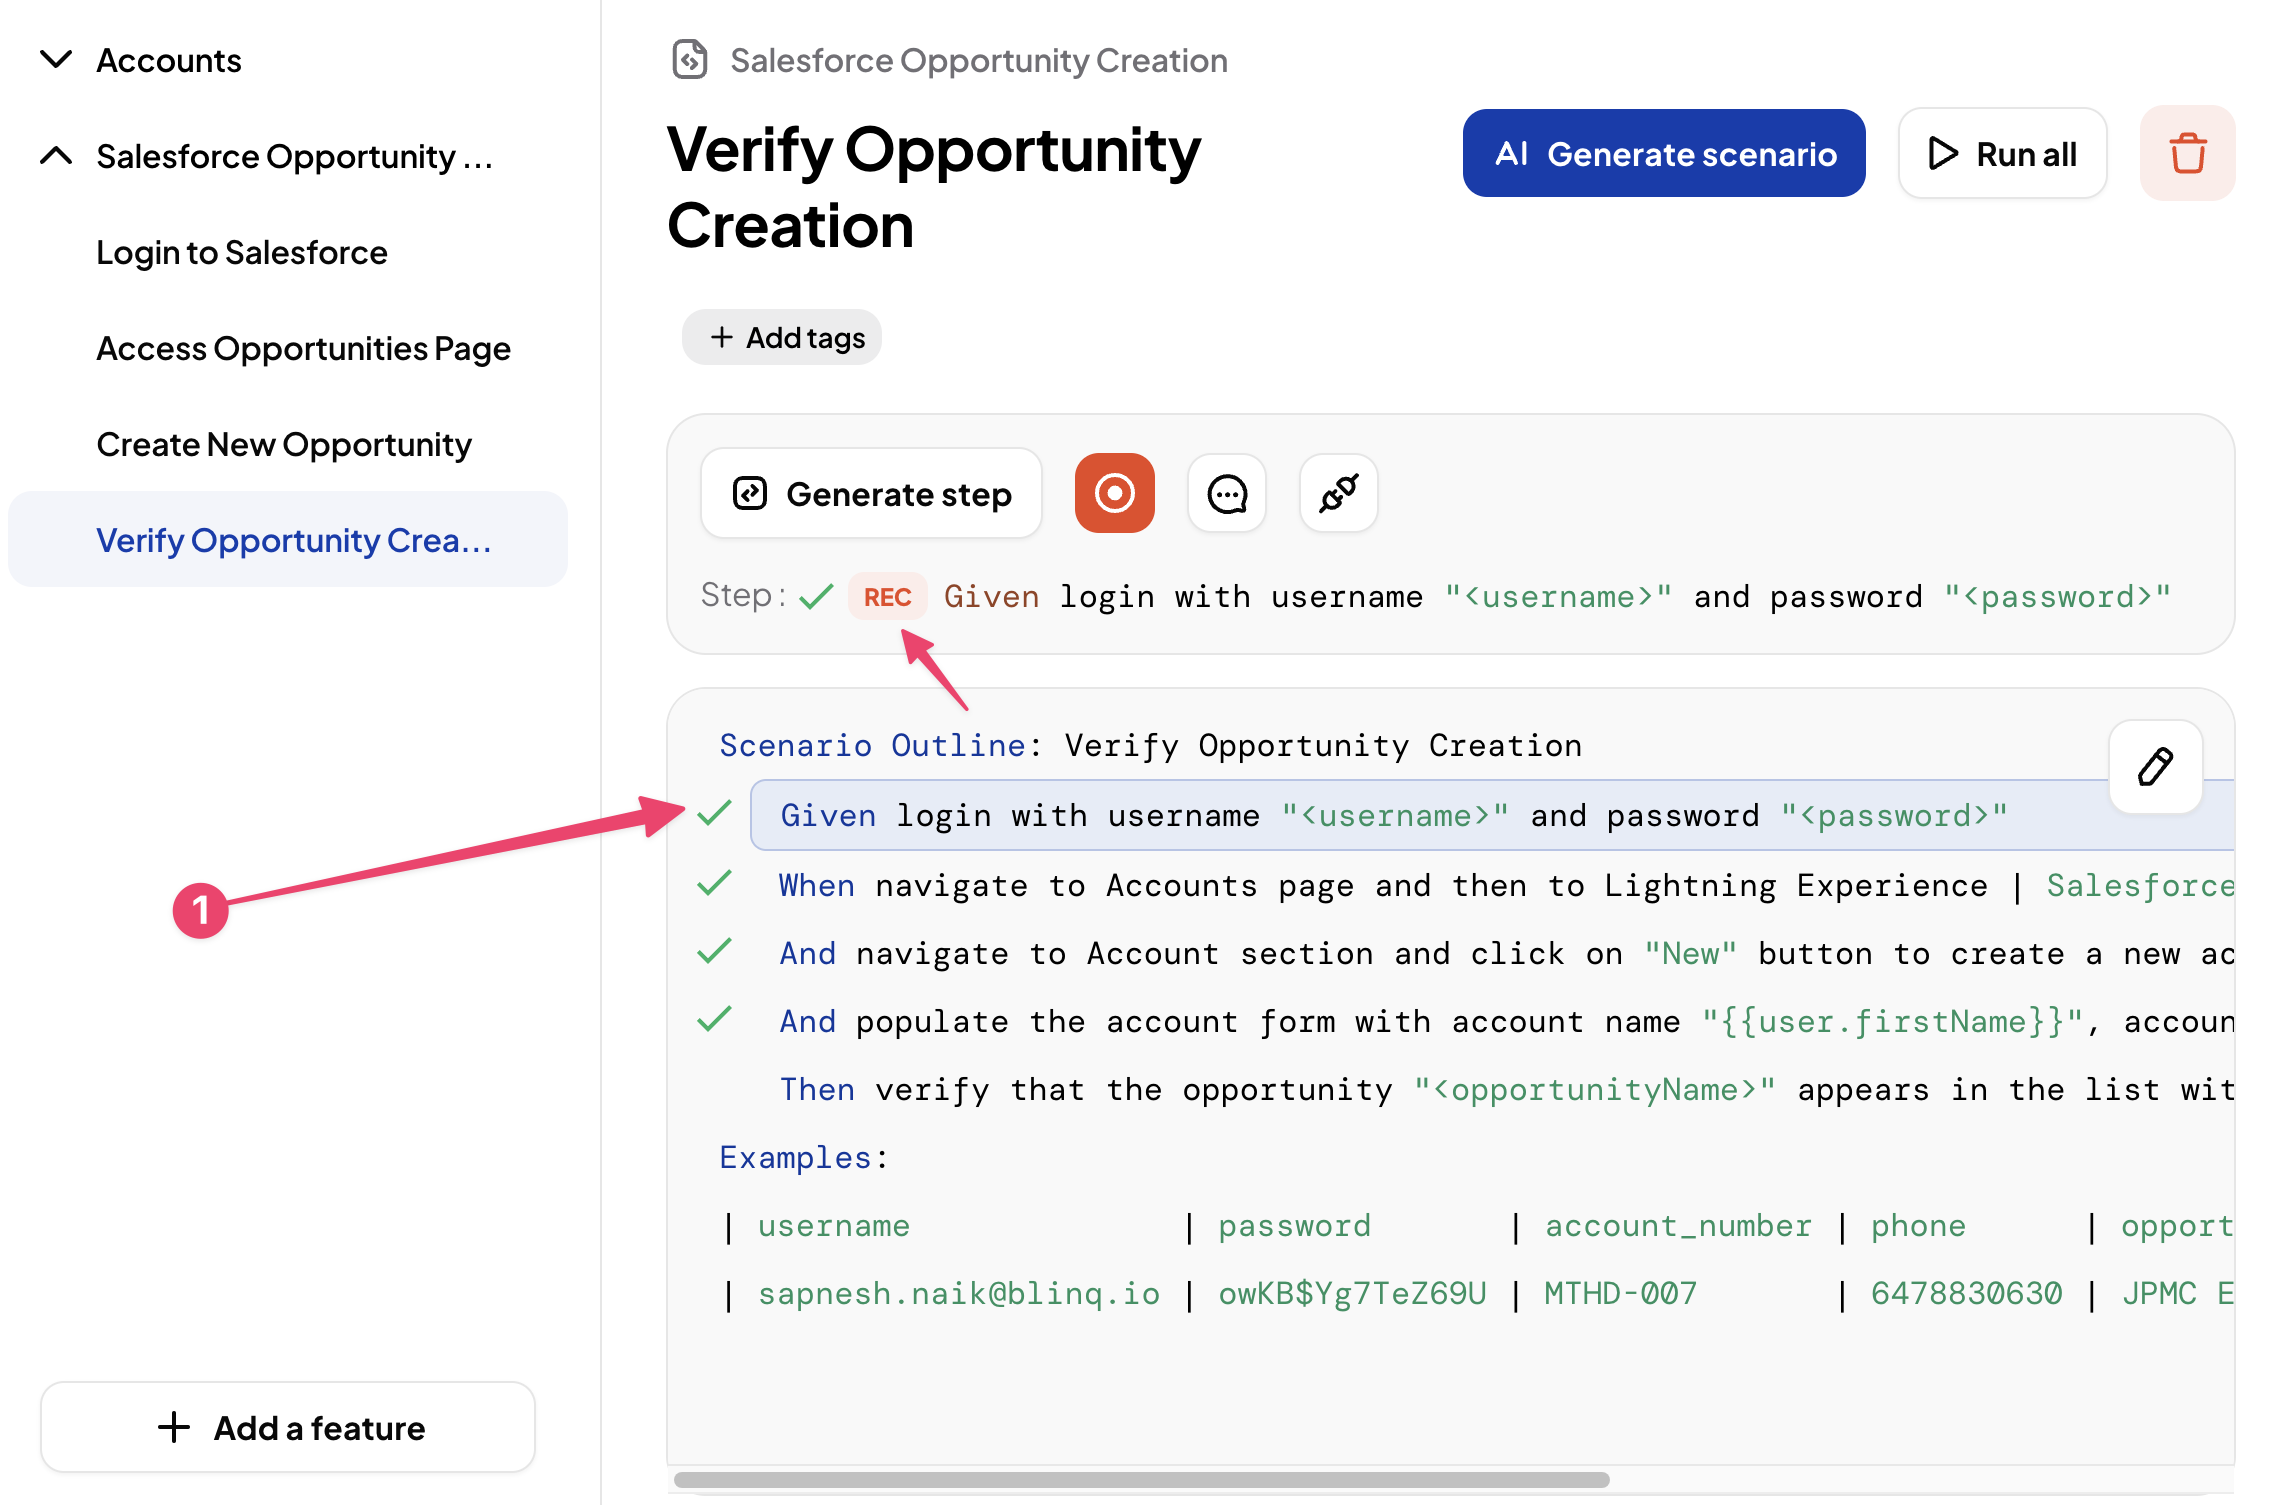Click the sapnesh.naik@blinq.io cell
The image size is (2276, 1505).
[959, 1293]
